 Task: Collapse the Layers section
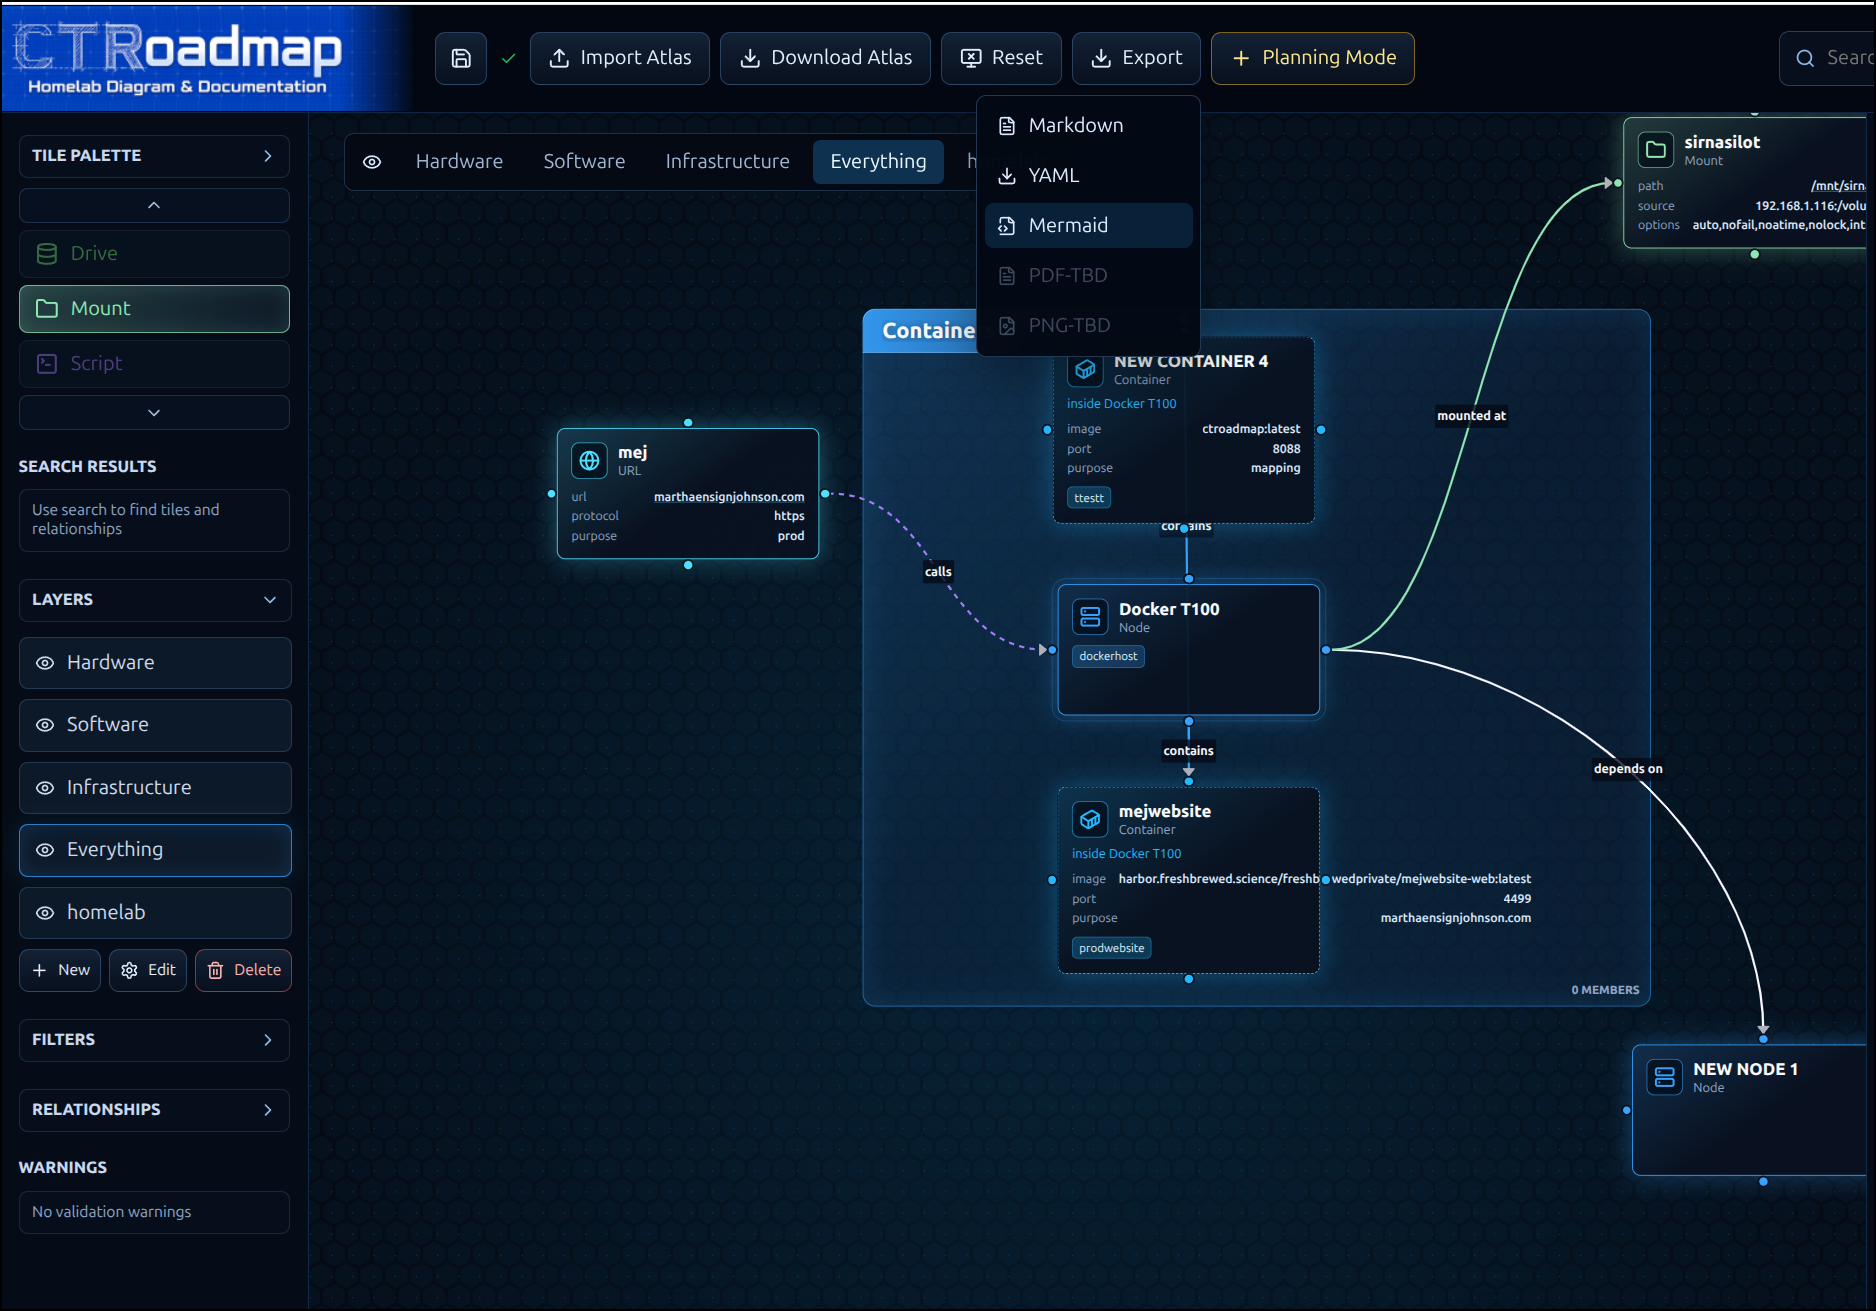269,600
